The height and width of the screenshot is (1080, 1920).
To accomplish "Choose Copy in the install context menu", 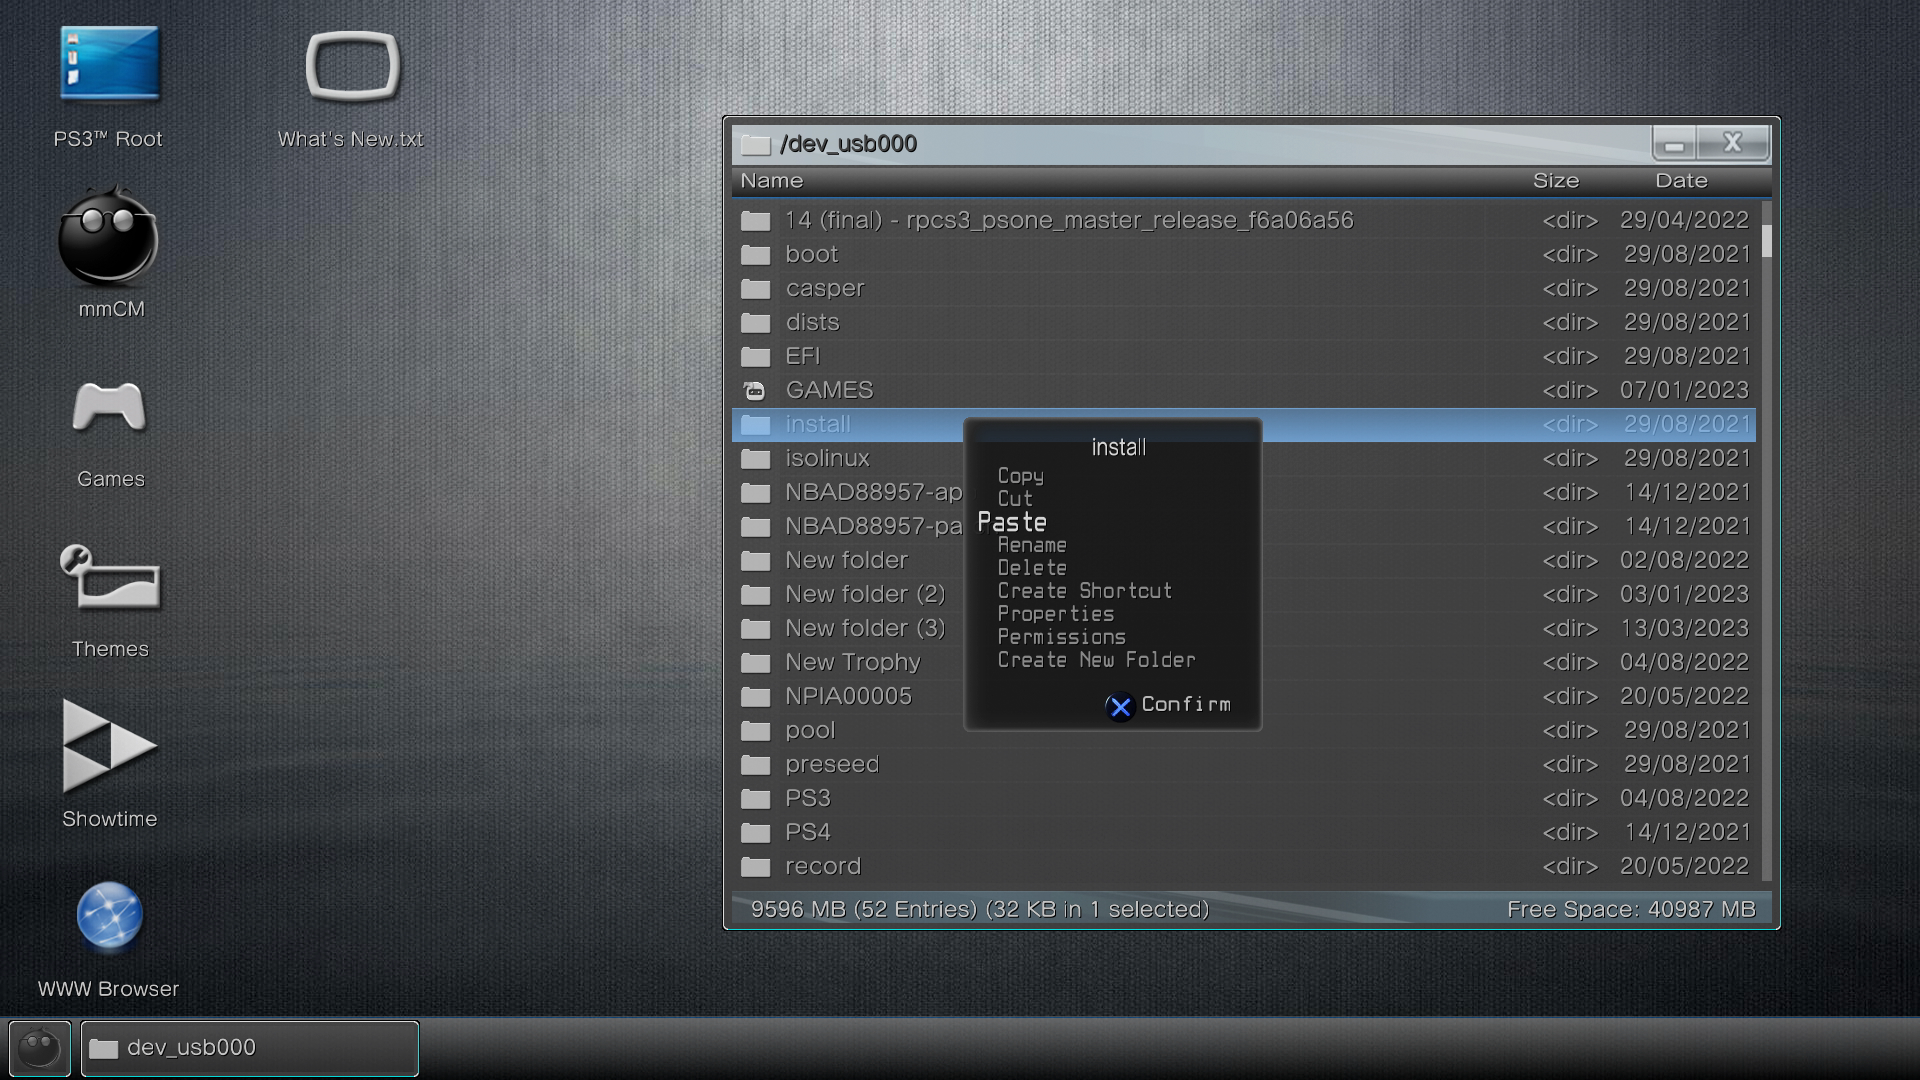I will coord(1020,476).
